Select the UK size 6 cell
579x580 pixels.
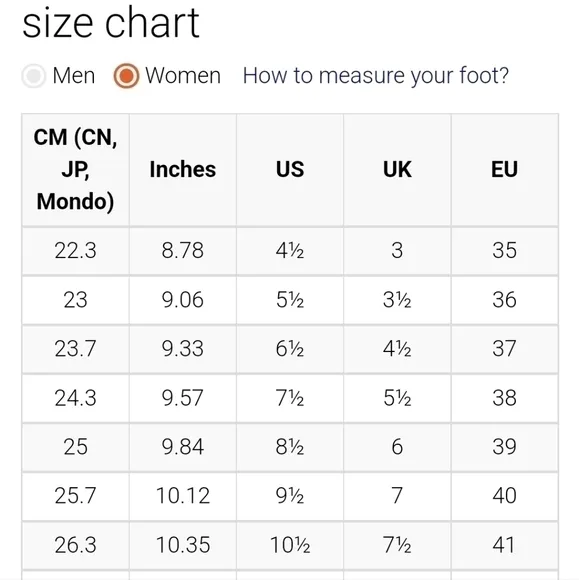point(397,447)
